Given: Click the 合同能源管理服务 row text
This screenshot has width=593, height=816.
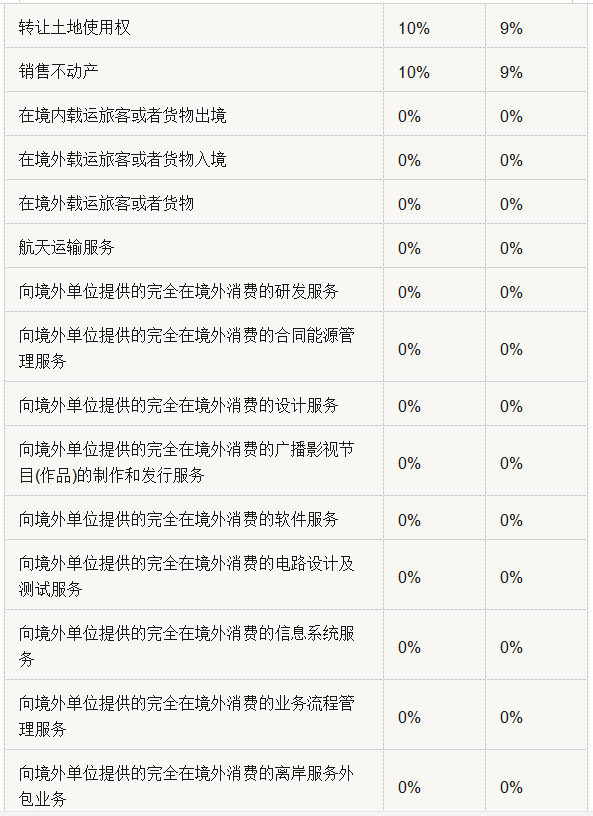Looking at the screenshot, I should tap(187, 348).
